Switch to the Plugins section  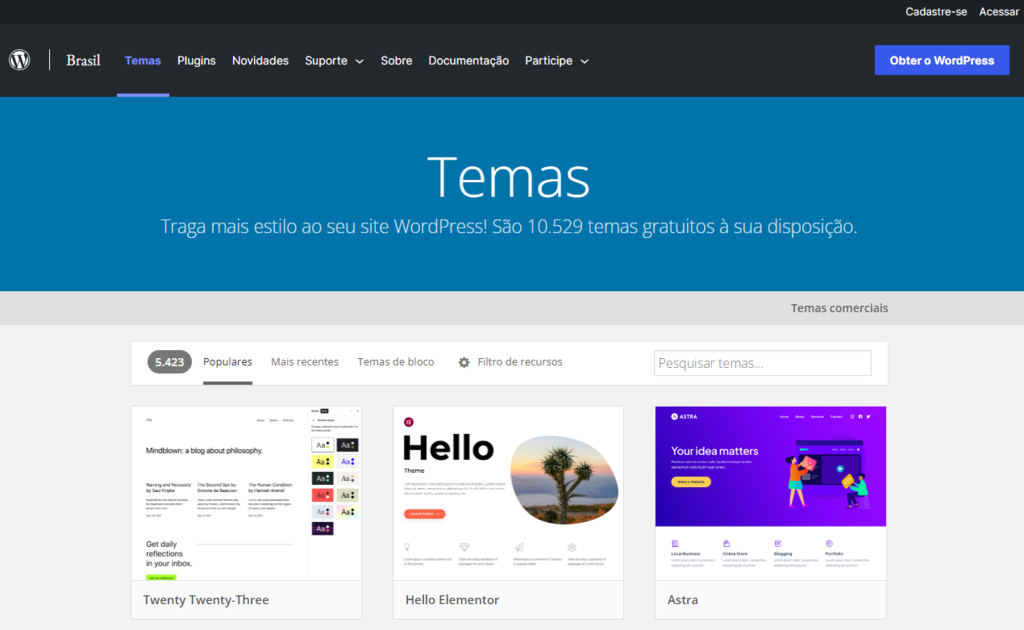click(x=196, y=60)
